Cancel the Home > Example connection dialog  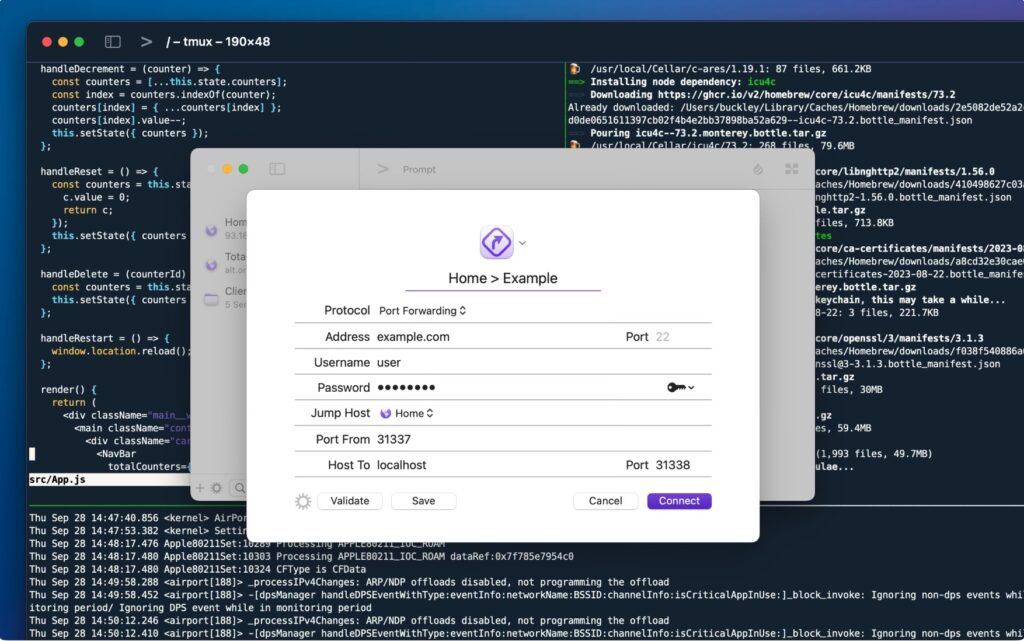[605, 501]
